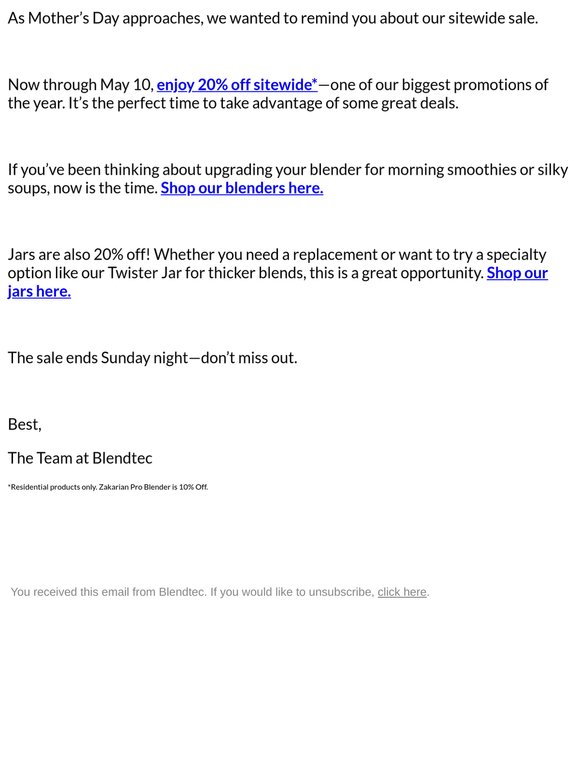Screen dimensions: 580x774
Task: Click the "Best," sign-off
Action: click(25, 425)
